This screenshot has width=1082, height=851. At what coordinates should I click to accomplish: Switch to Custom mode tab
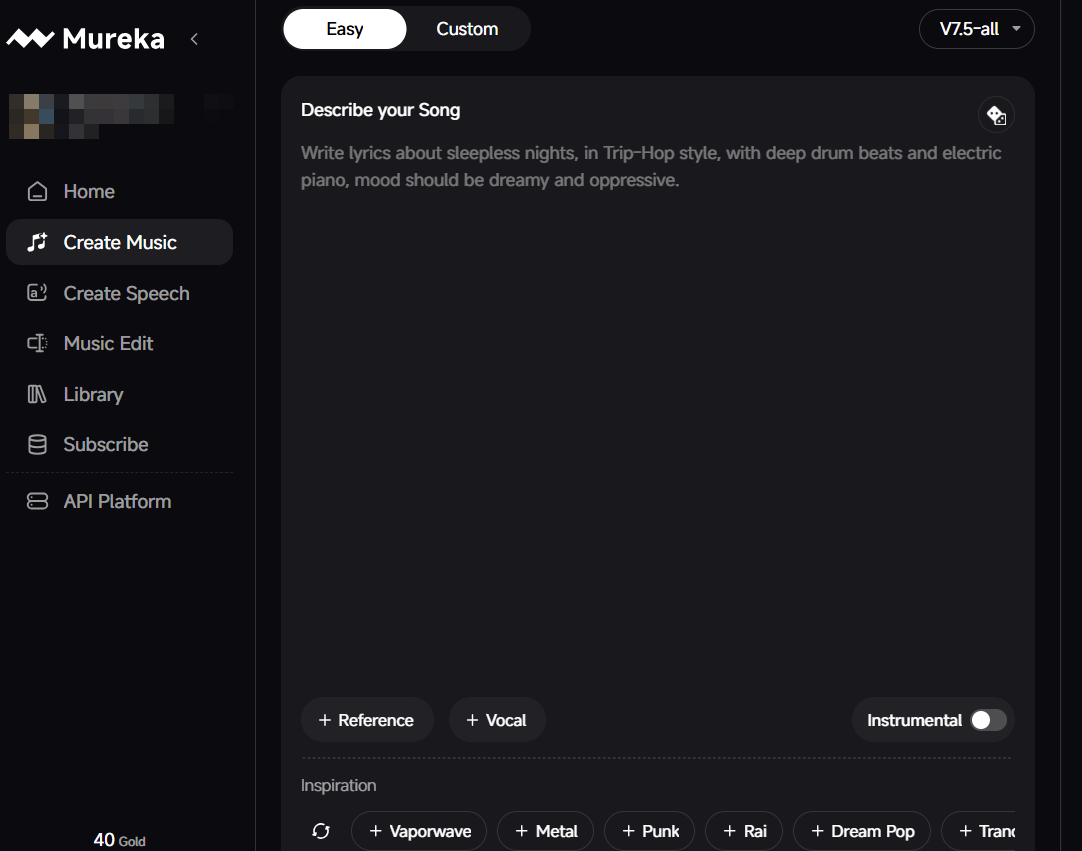click(x=467, y=29)
